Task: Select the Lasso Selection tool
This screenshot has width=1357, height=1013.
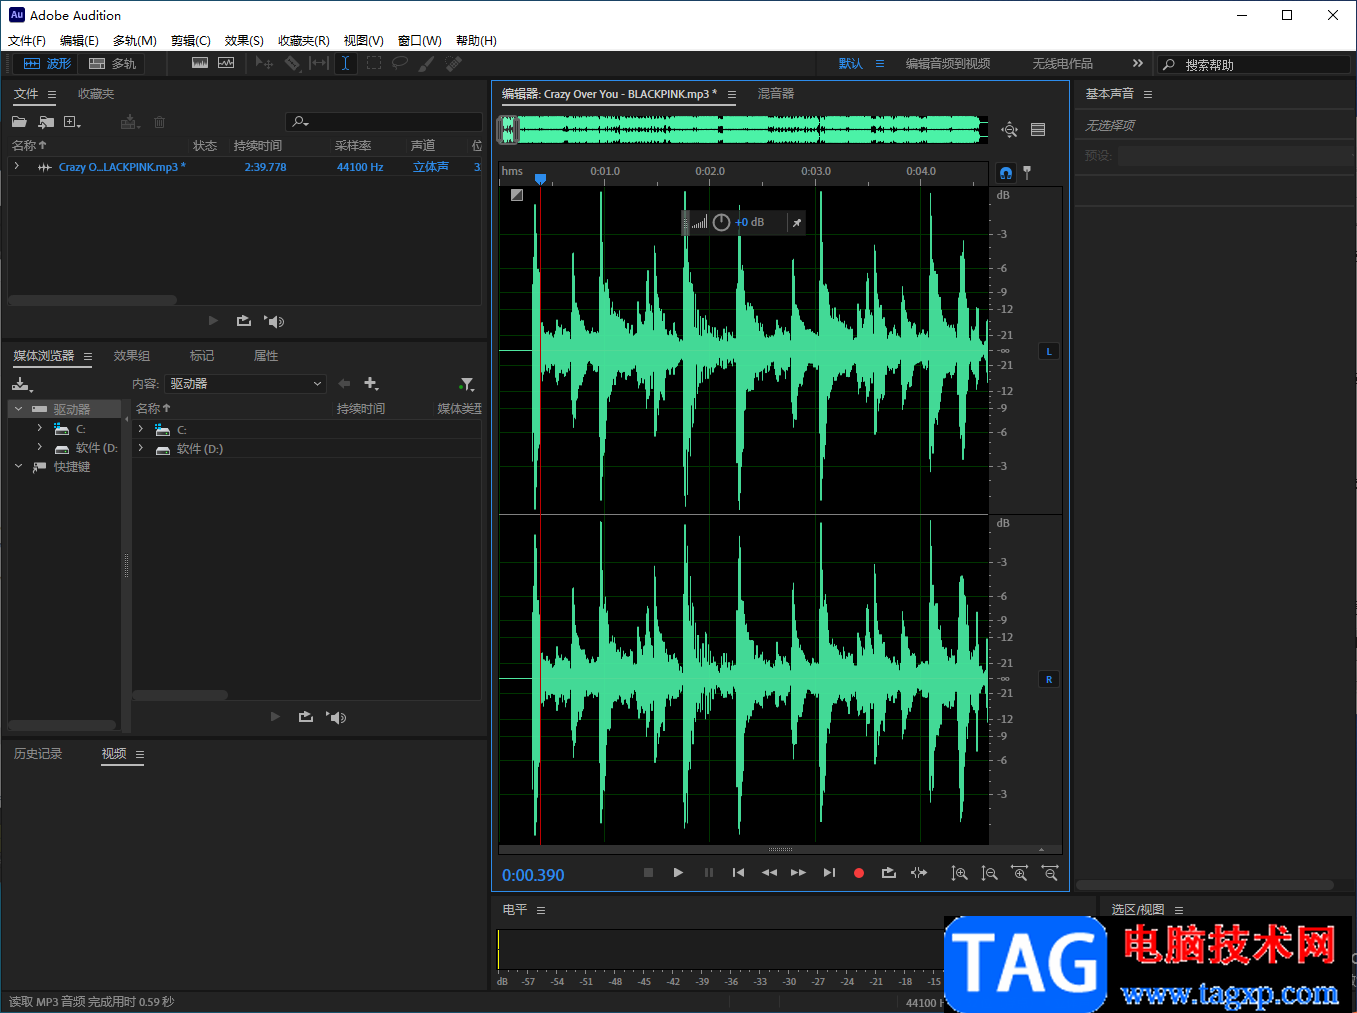Action: click(x=400, y=63)
